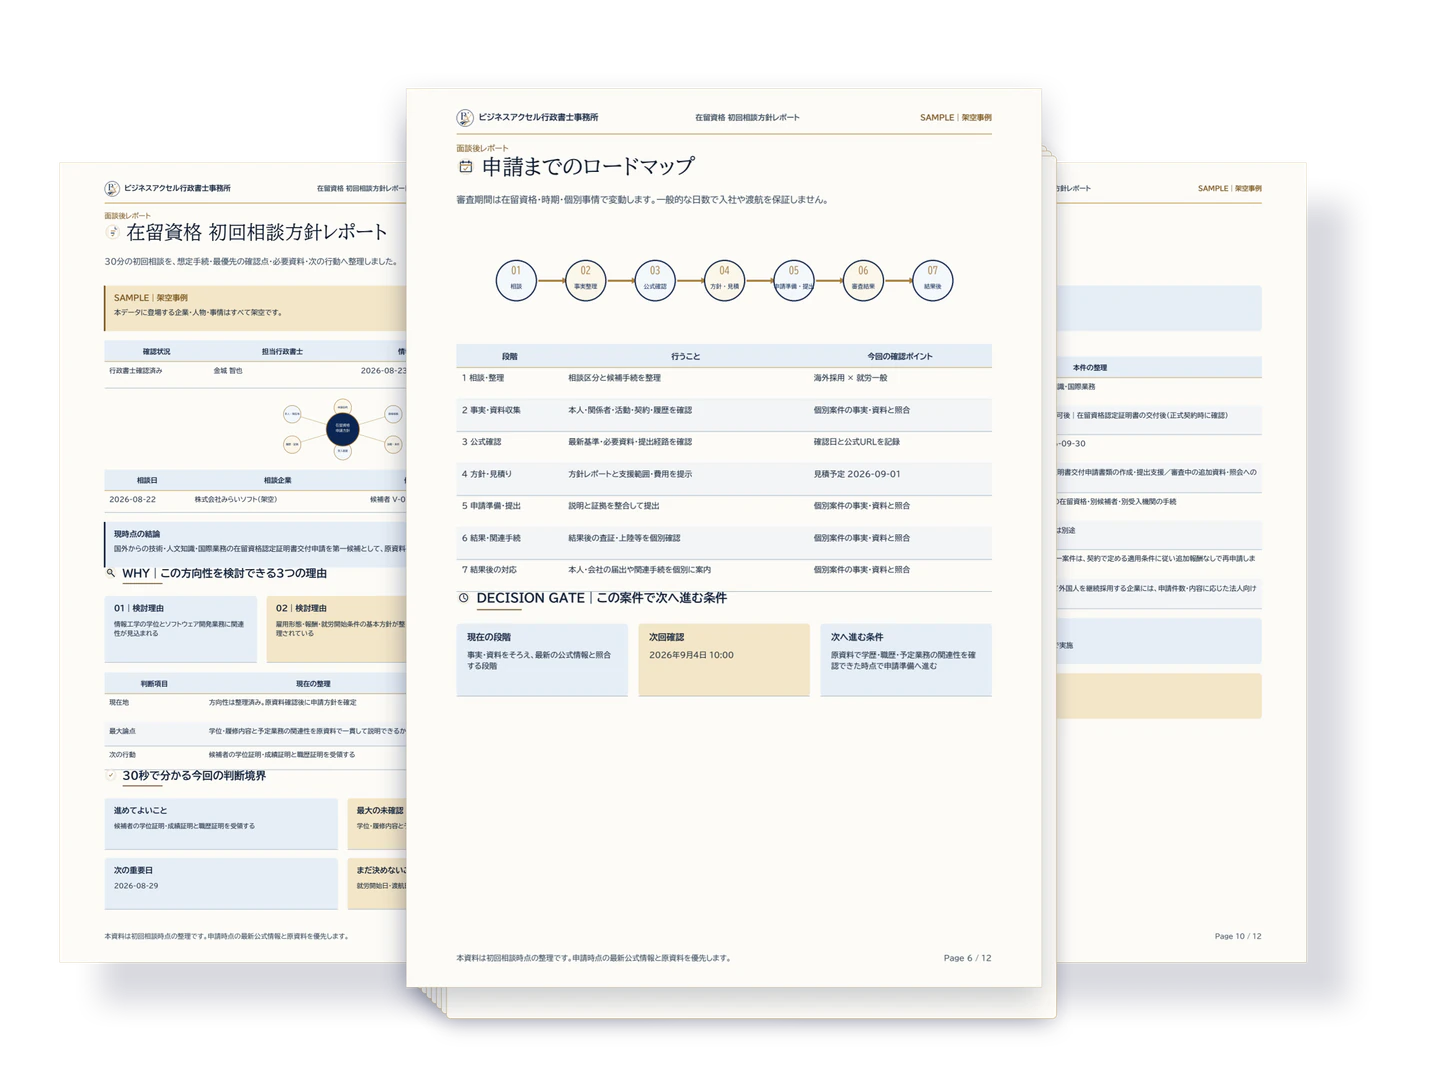Click the row label 7 結果後の対応

[x=489, y=570]
